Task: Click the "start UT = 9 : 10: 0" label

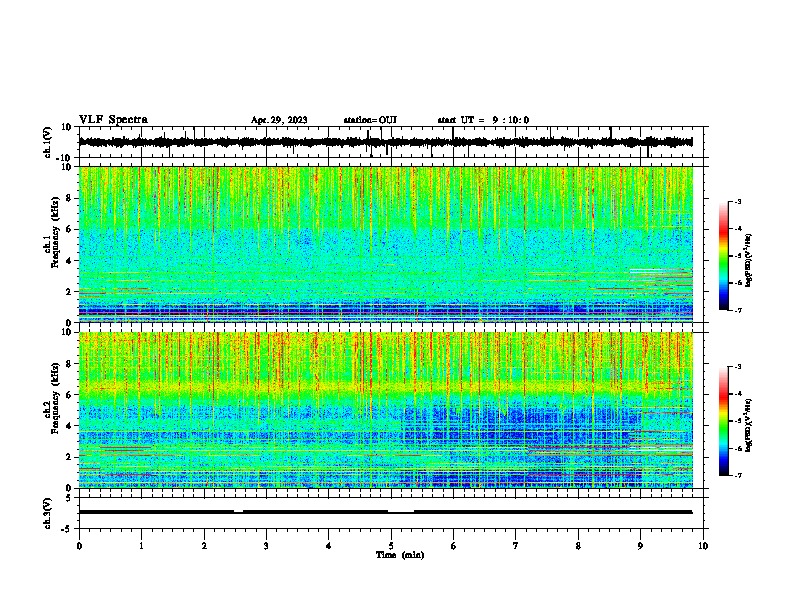Action: (x=483, y=120)
